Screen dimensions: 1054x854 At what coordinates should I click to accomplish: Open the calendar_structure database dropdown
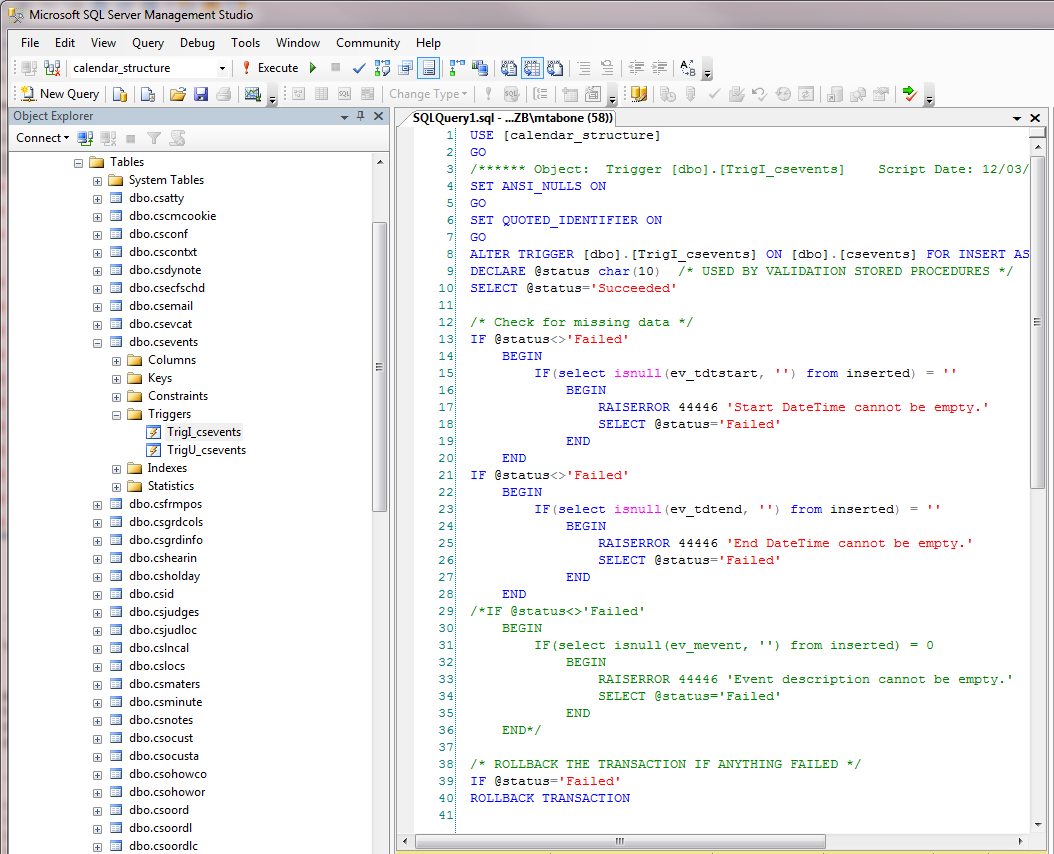(222, 68)
